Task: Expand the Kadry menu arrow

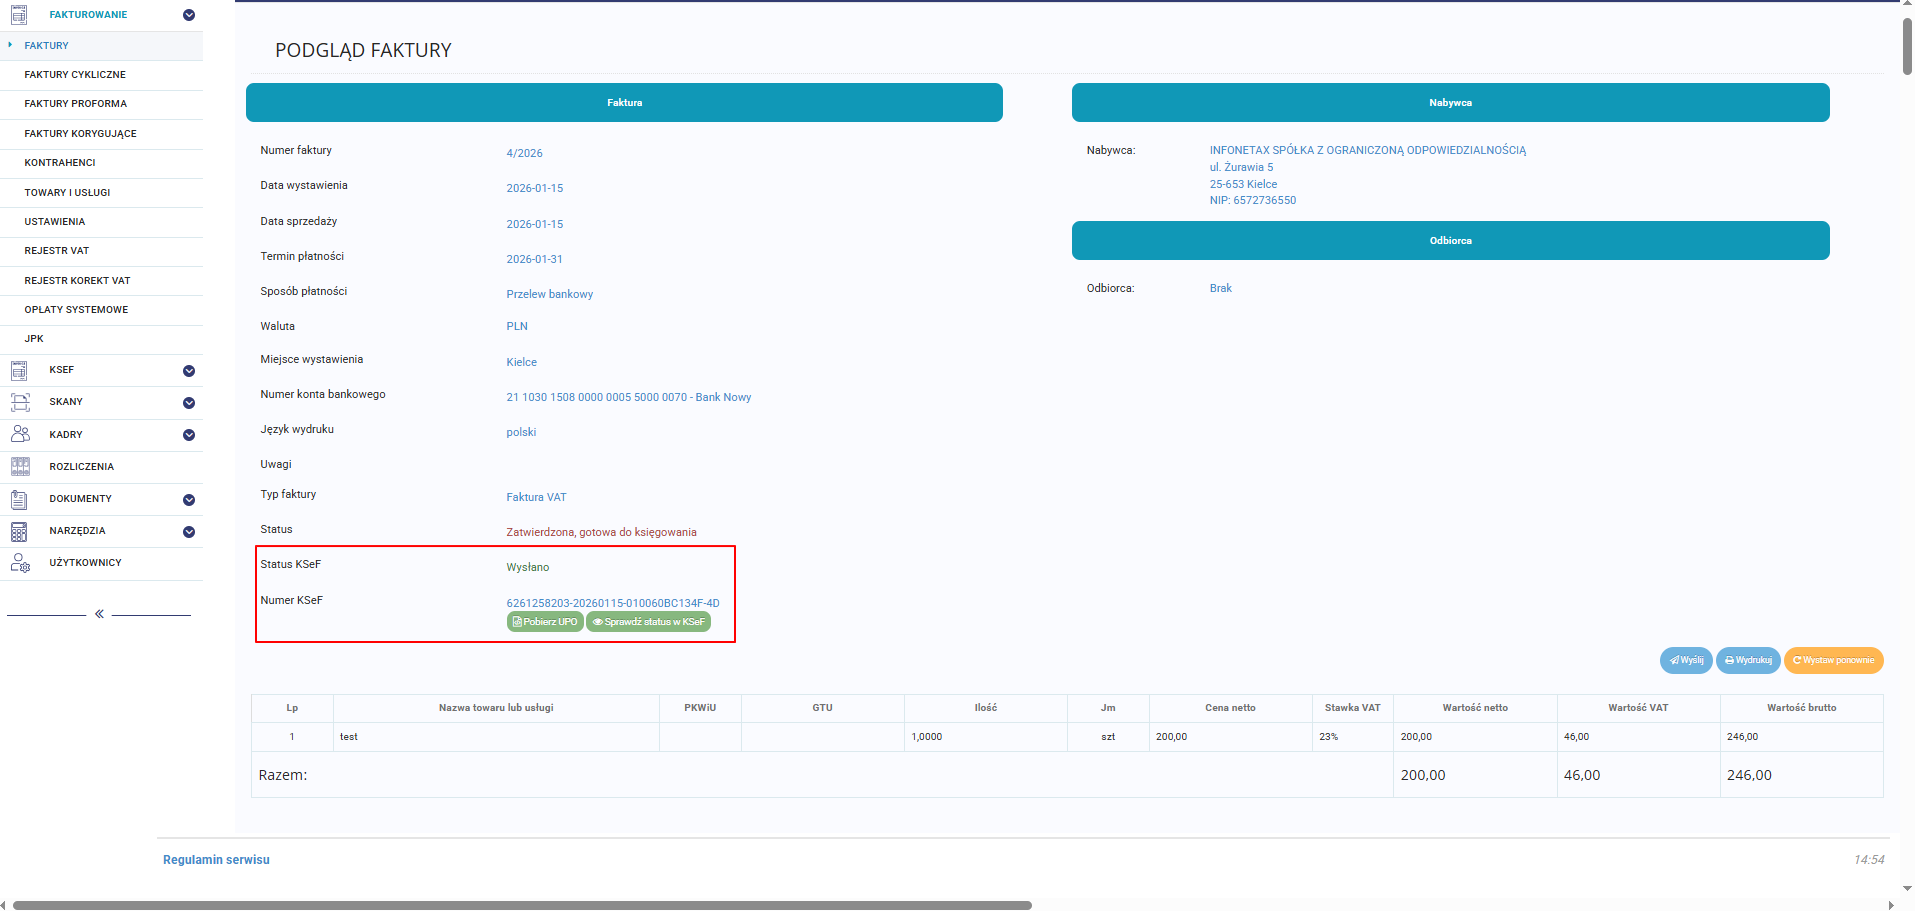Action: coord(189,435)
